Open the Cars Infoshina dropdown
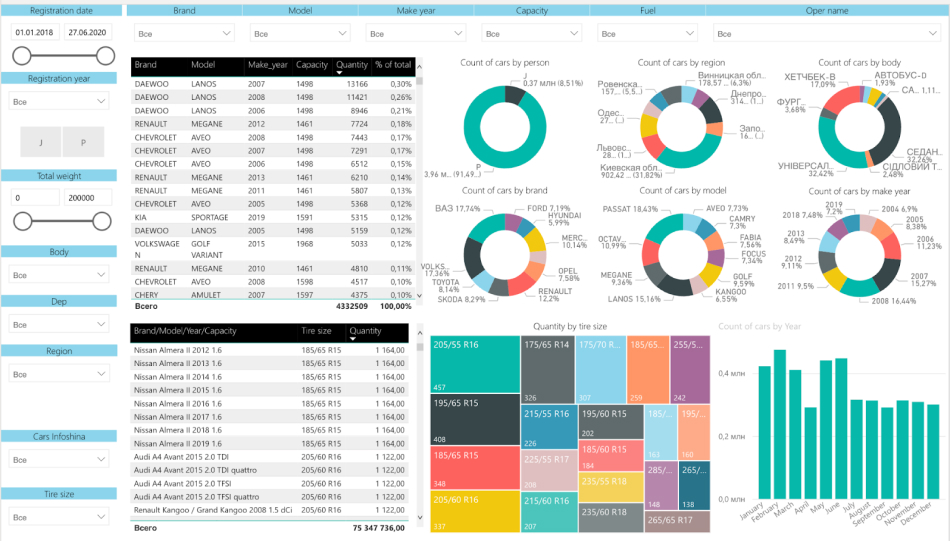Viewport: 950px width, 541px height. (59, 459)
